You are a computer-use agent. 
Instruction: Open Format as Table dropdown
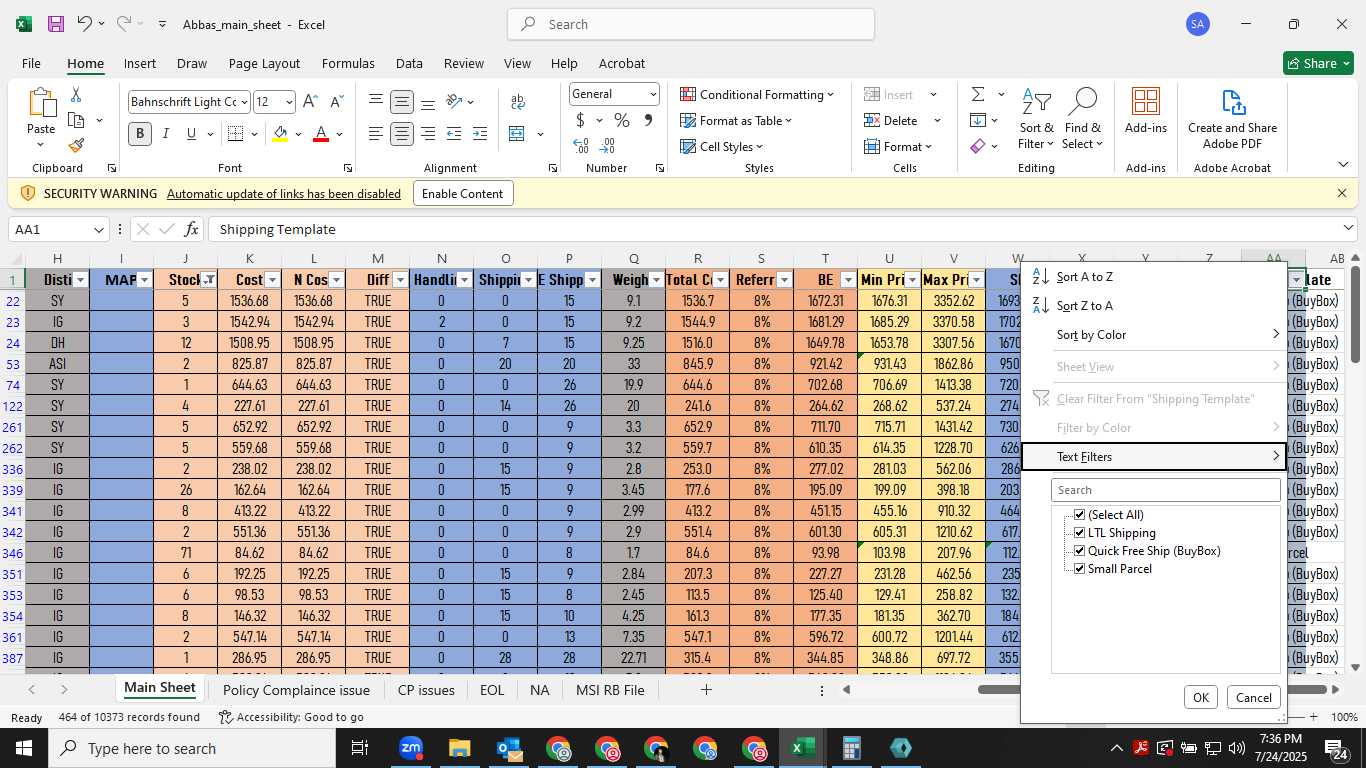click(736, 120)
